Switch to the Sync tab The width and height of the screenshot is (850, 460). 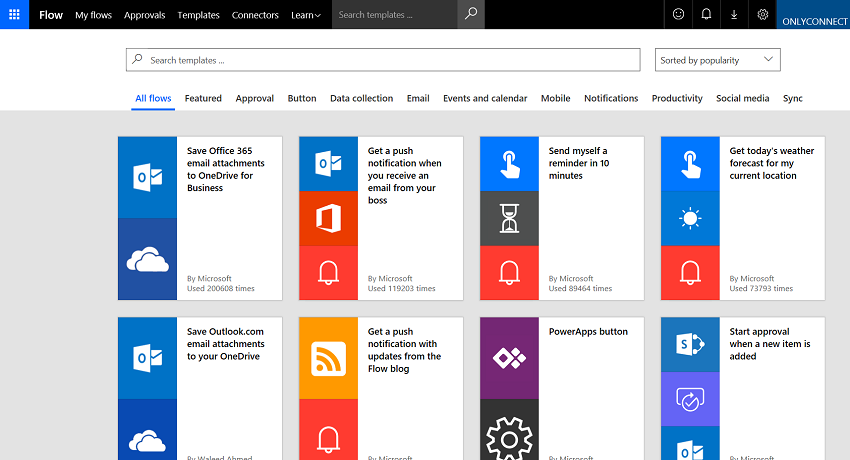pos(793,98)
